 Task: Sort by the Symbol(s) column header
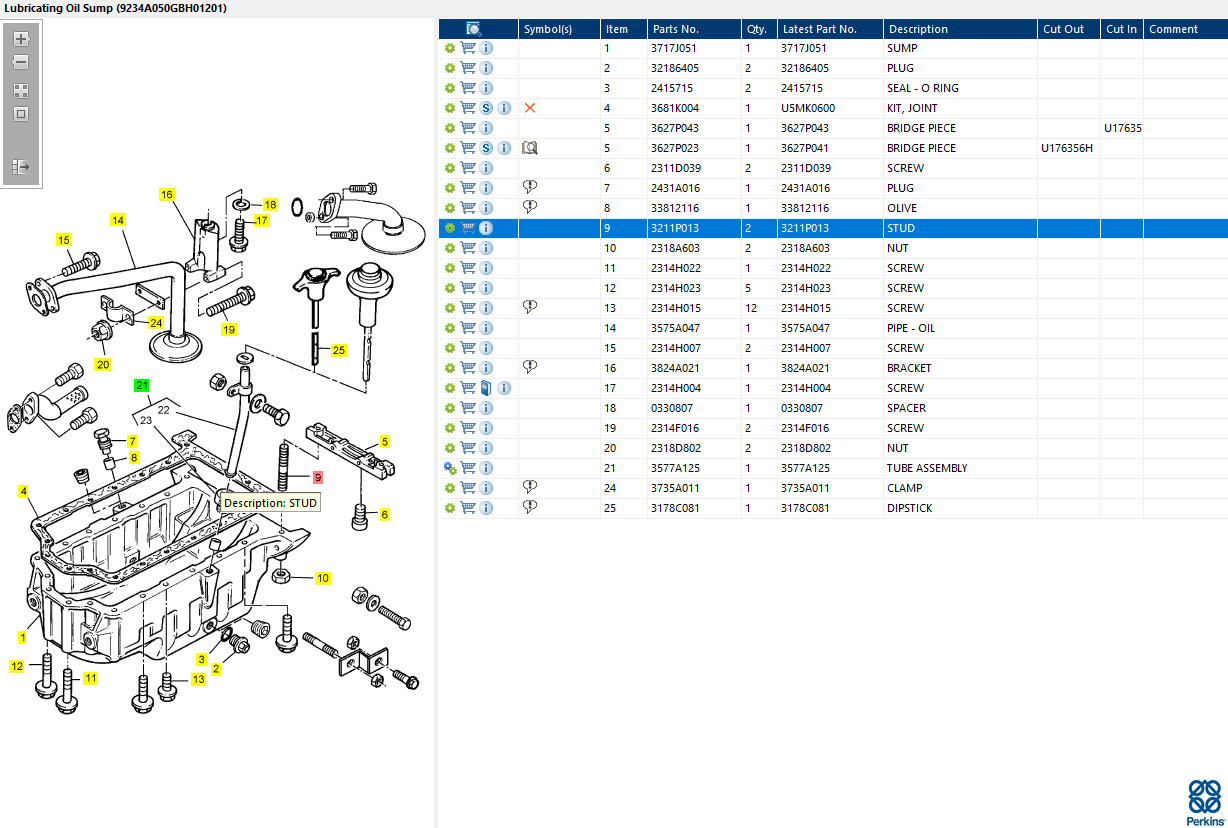[x=559, y=29]
